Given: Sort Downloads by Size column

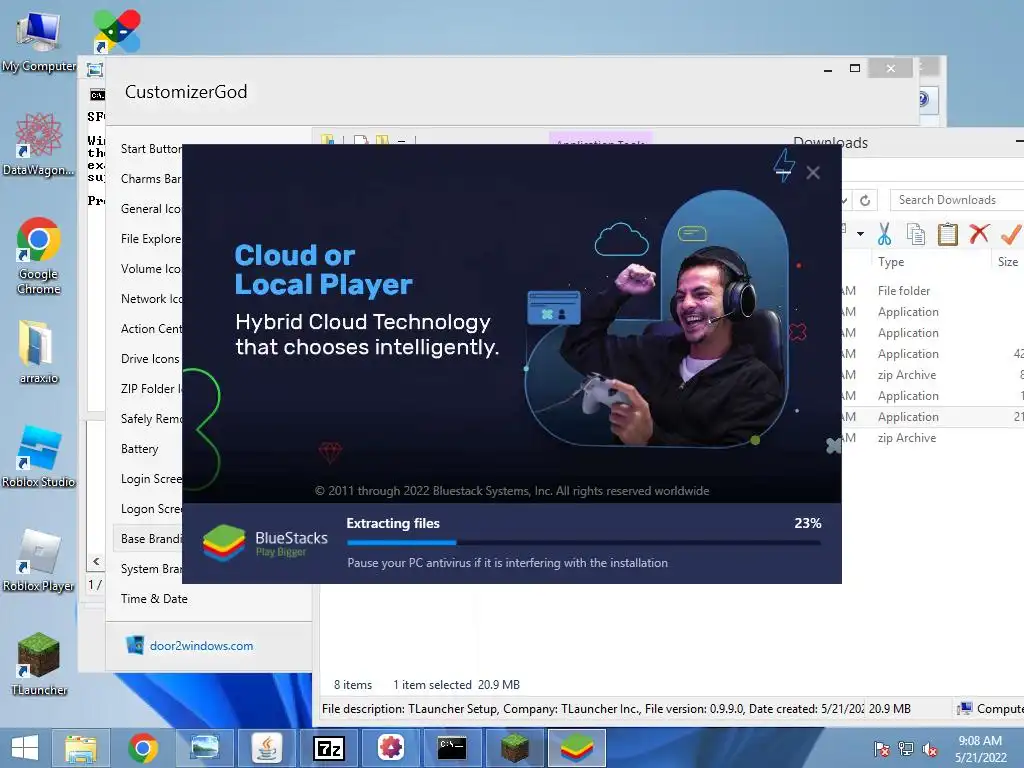Looking at the screenshot, I should tap(1008, 262).
